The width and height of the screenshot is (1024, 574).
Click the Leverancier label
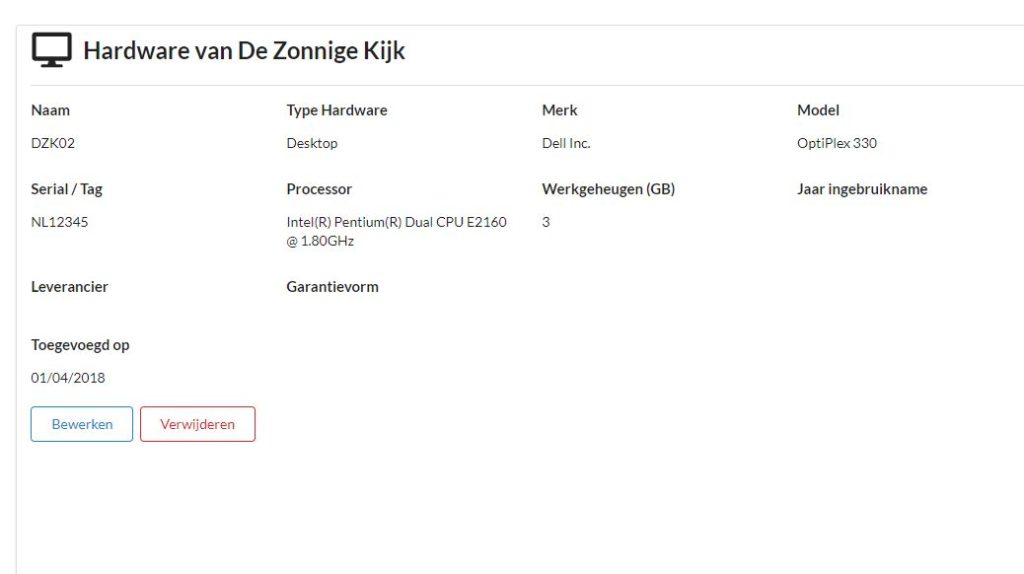click(69, 287)
